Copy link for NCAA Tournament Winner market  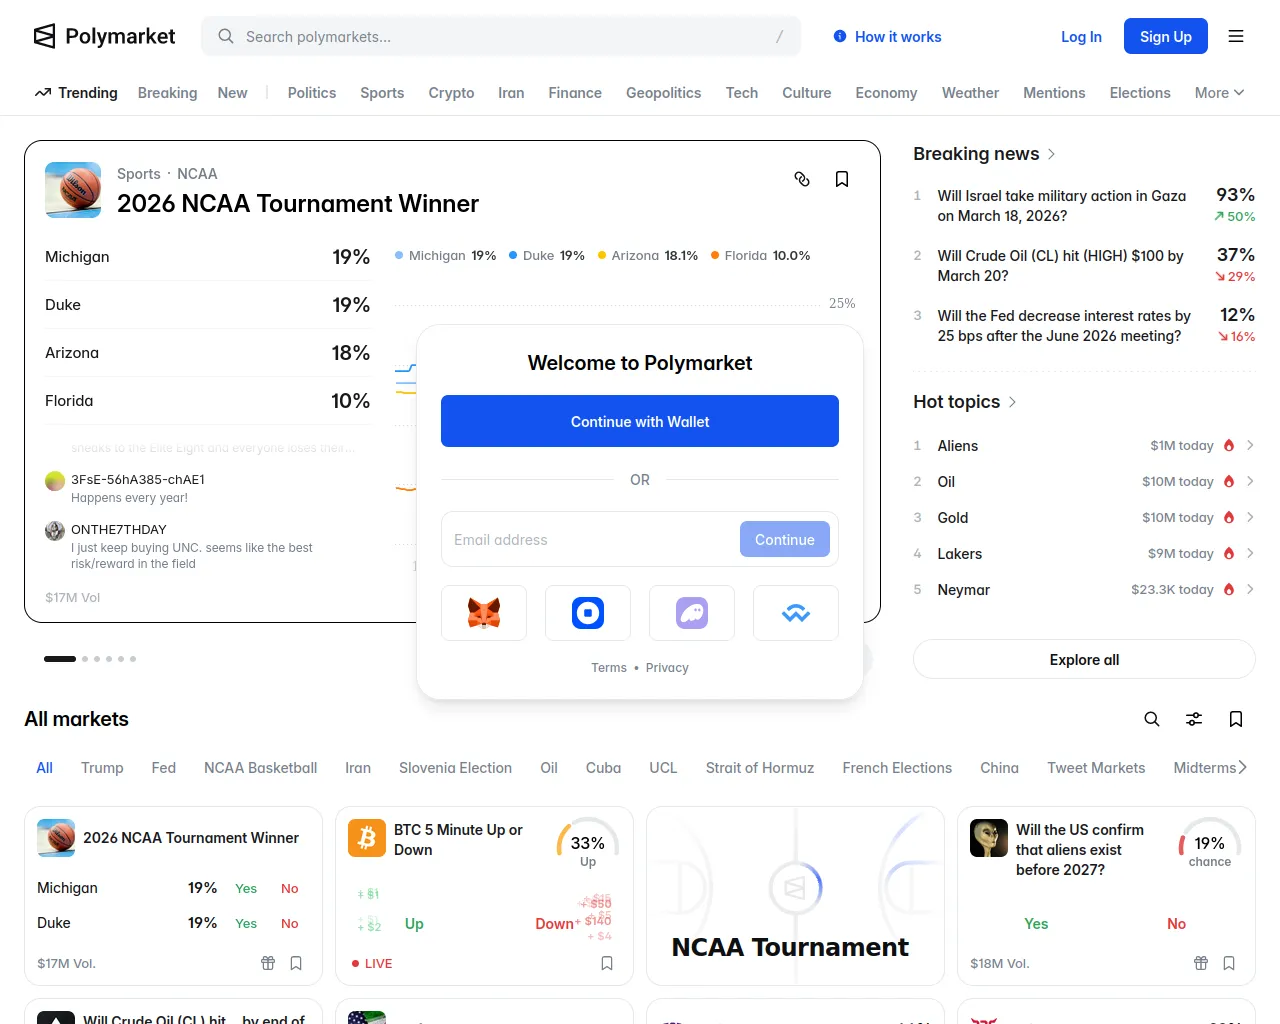click(x=802, y=179)
